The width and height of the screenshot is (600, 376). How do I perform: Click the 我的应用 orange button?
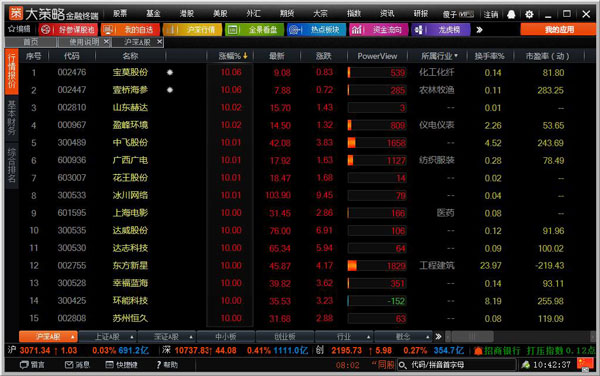tap(559, 29)
